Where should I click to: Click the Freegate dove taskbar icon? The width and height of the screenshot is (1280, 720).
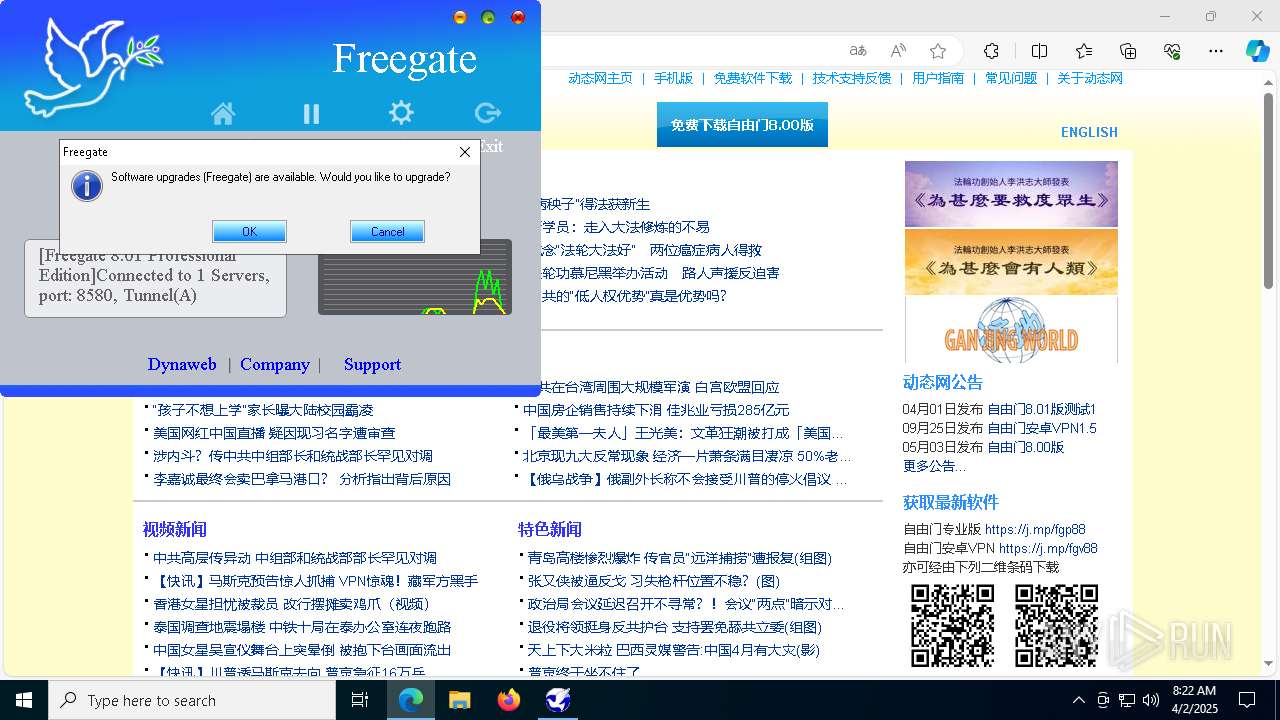(558, 700)
